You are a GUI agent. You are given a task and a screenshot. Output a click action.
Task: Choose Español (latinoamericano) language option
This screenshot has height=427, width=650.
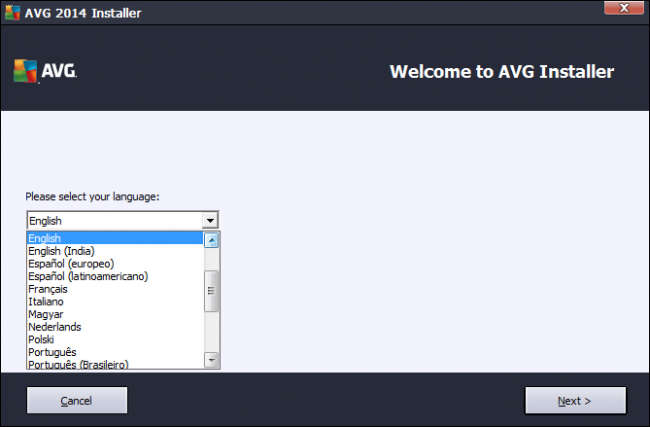tap(115, 276)
